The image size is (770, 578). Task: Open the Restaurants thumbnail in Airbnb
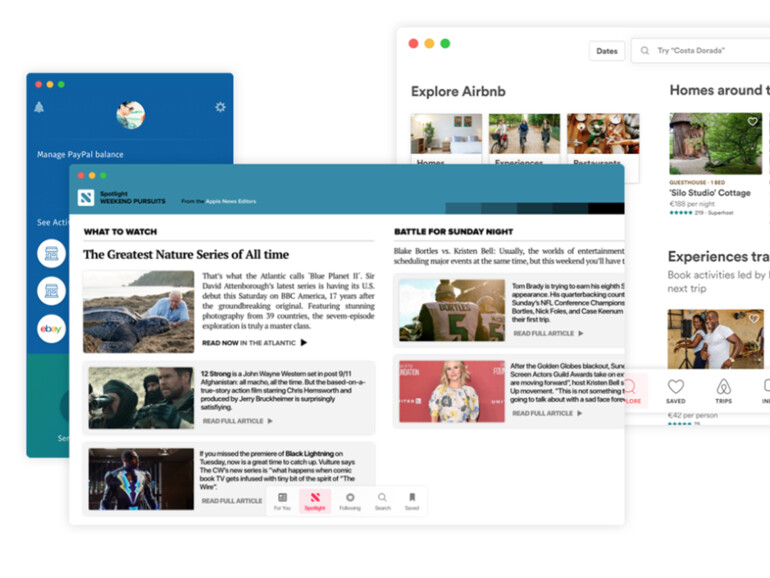[x=603, y=134]
